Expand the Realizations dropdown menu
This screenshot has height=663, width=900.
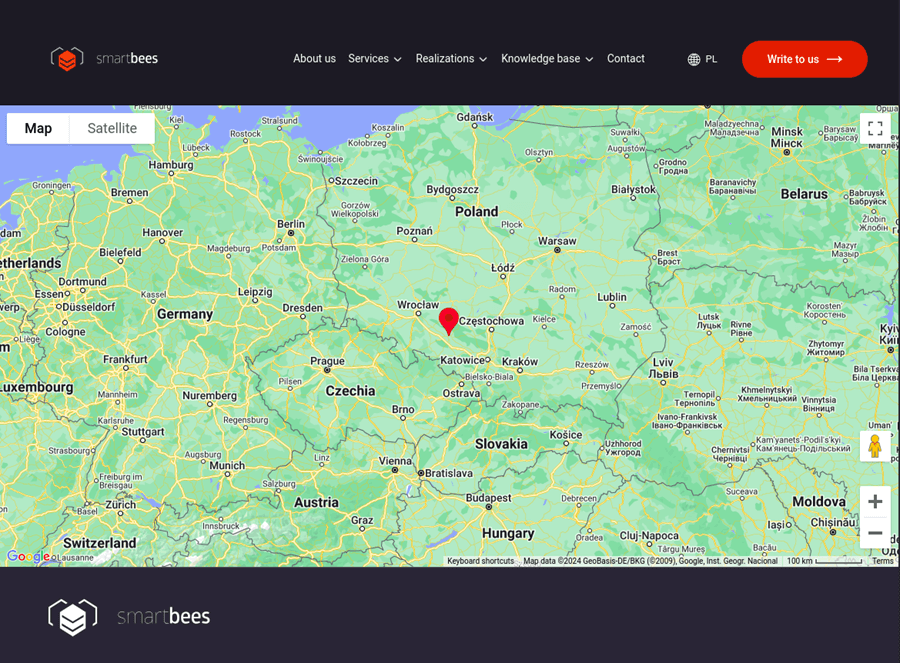point(451,59)
